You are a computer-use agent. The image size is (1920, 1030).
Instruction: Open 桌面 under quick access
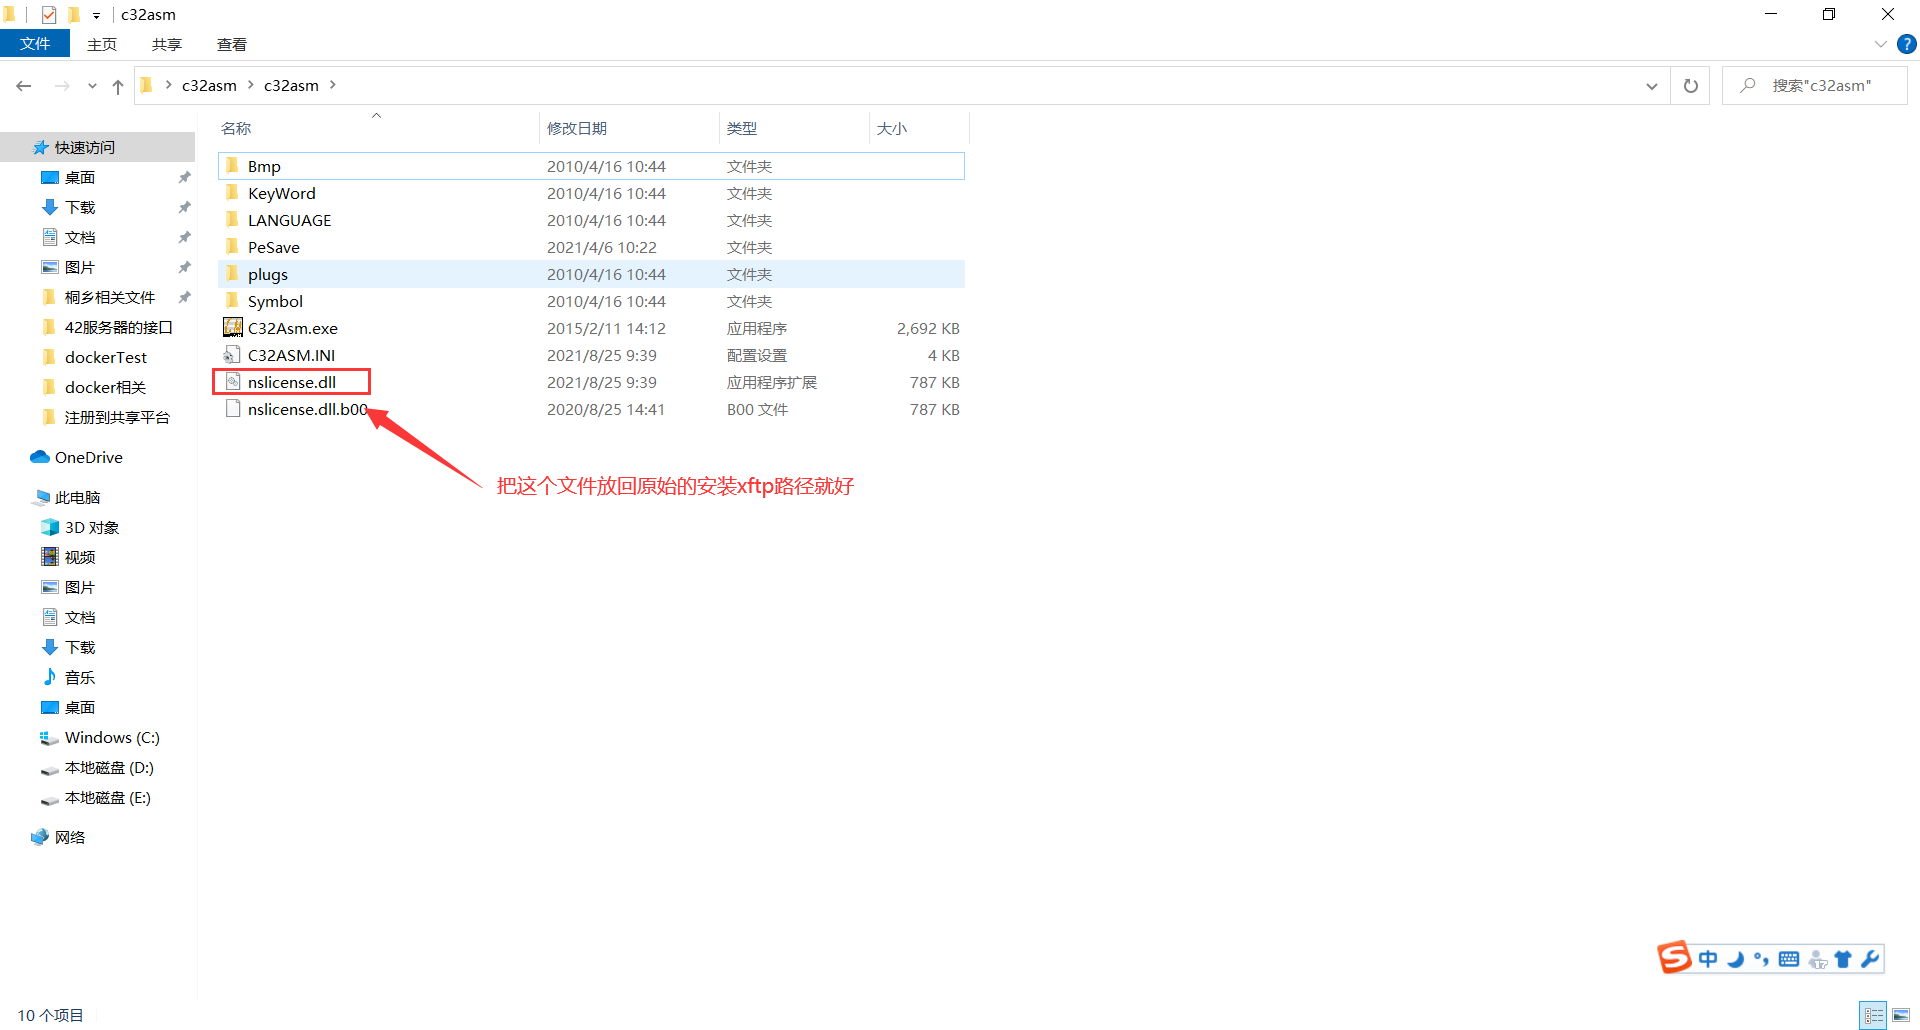[80, 177]
